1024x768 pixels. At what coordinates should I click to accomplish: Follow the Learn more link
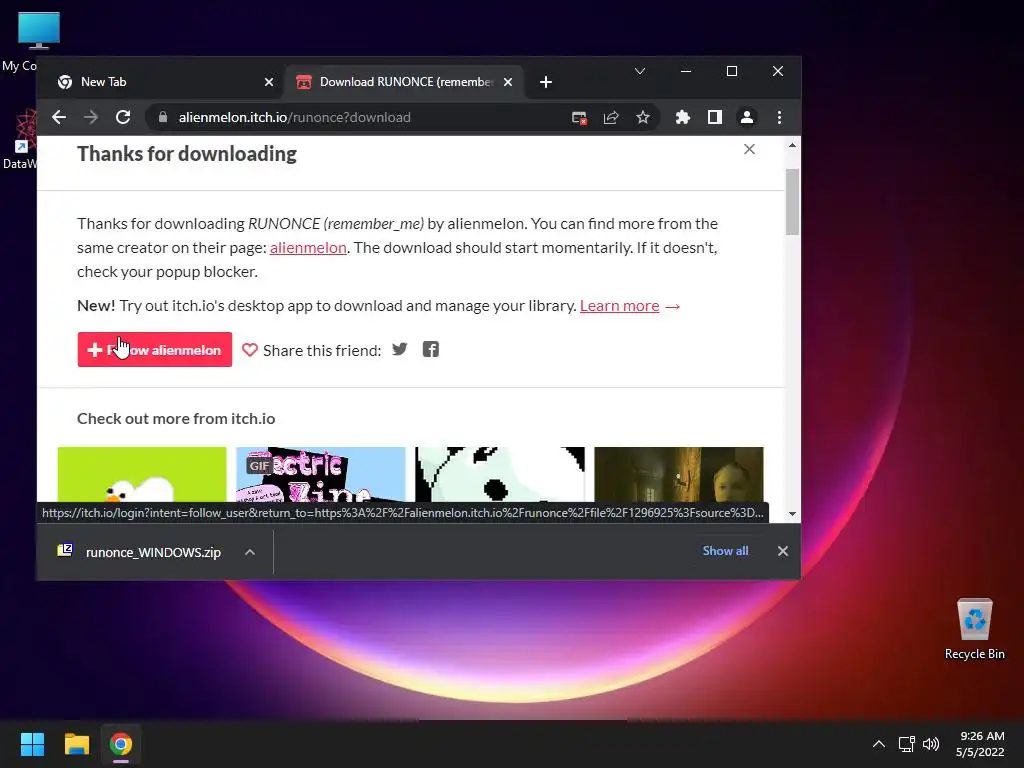(x=619, y=306)
